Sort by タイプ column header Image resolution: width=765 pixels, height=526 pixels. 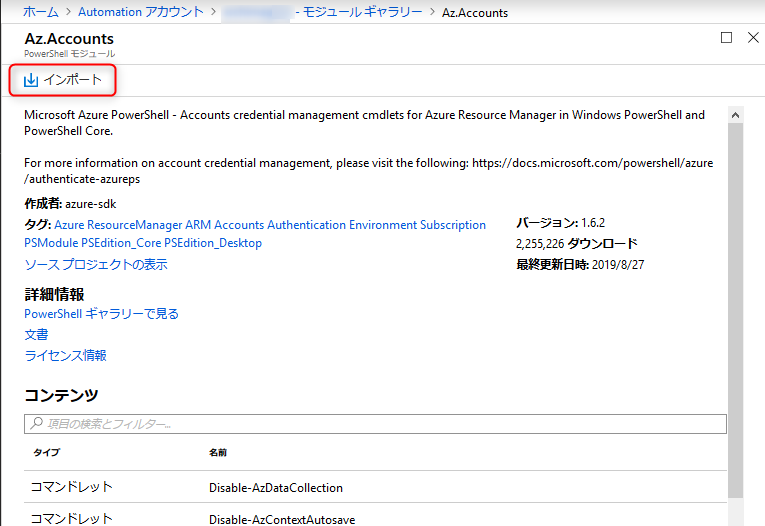(47, 453)
